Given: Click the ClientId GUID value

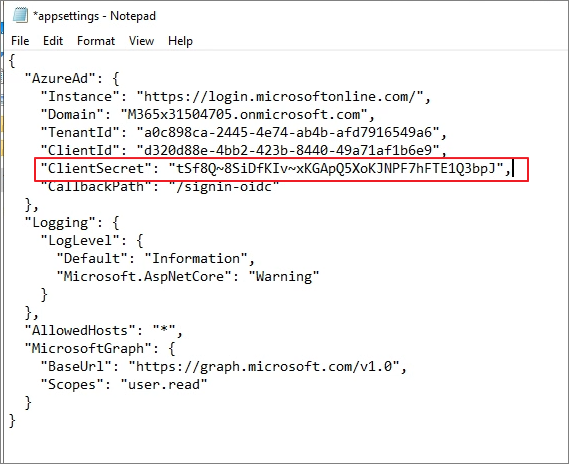Looking at the screenshot, I should pyautogui.click(x=288, y=150).
